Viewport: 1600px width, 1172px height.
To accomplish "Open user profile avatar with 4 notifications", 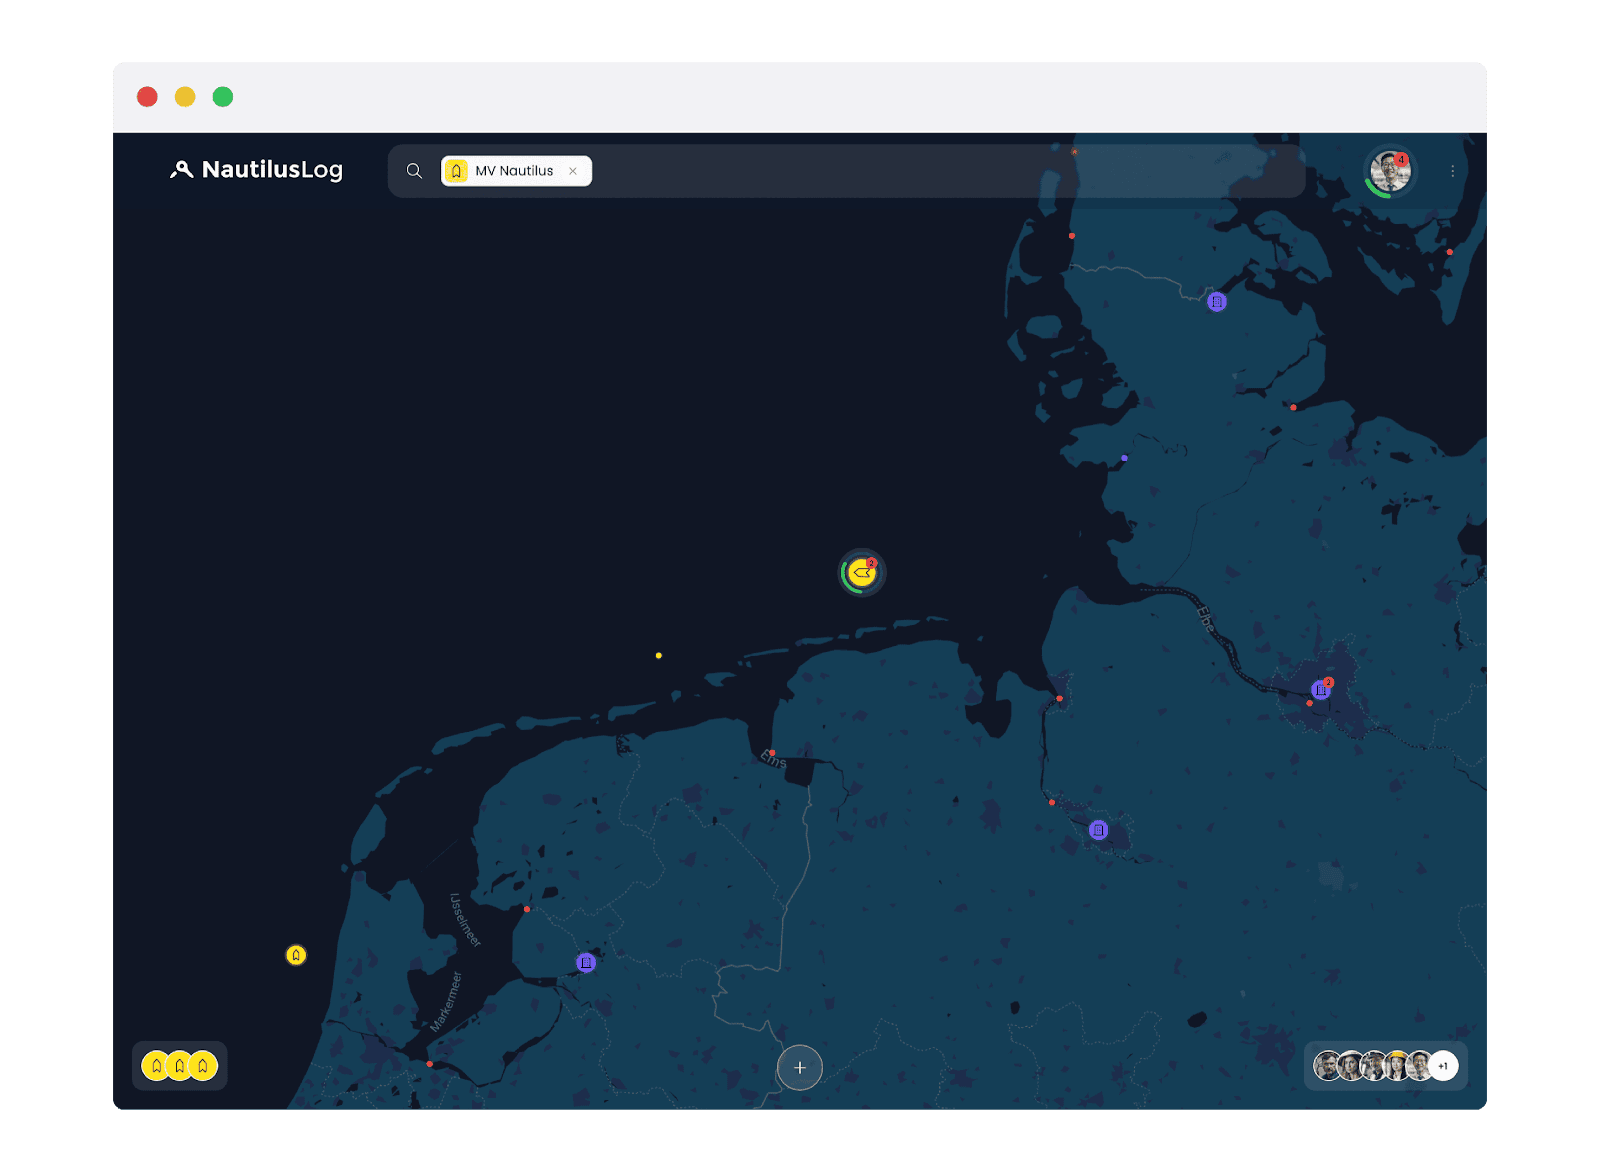I will click(x=1390, y=172).
